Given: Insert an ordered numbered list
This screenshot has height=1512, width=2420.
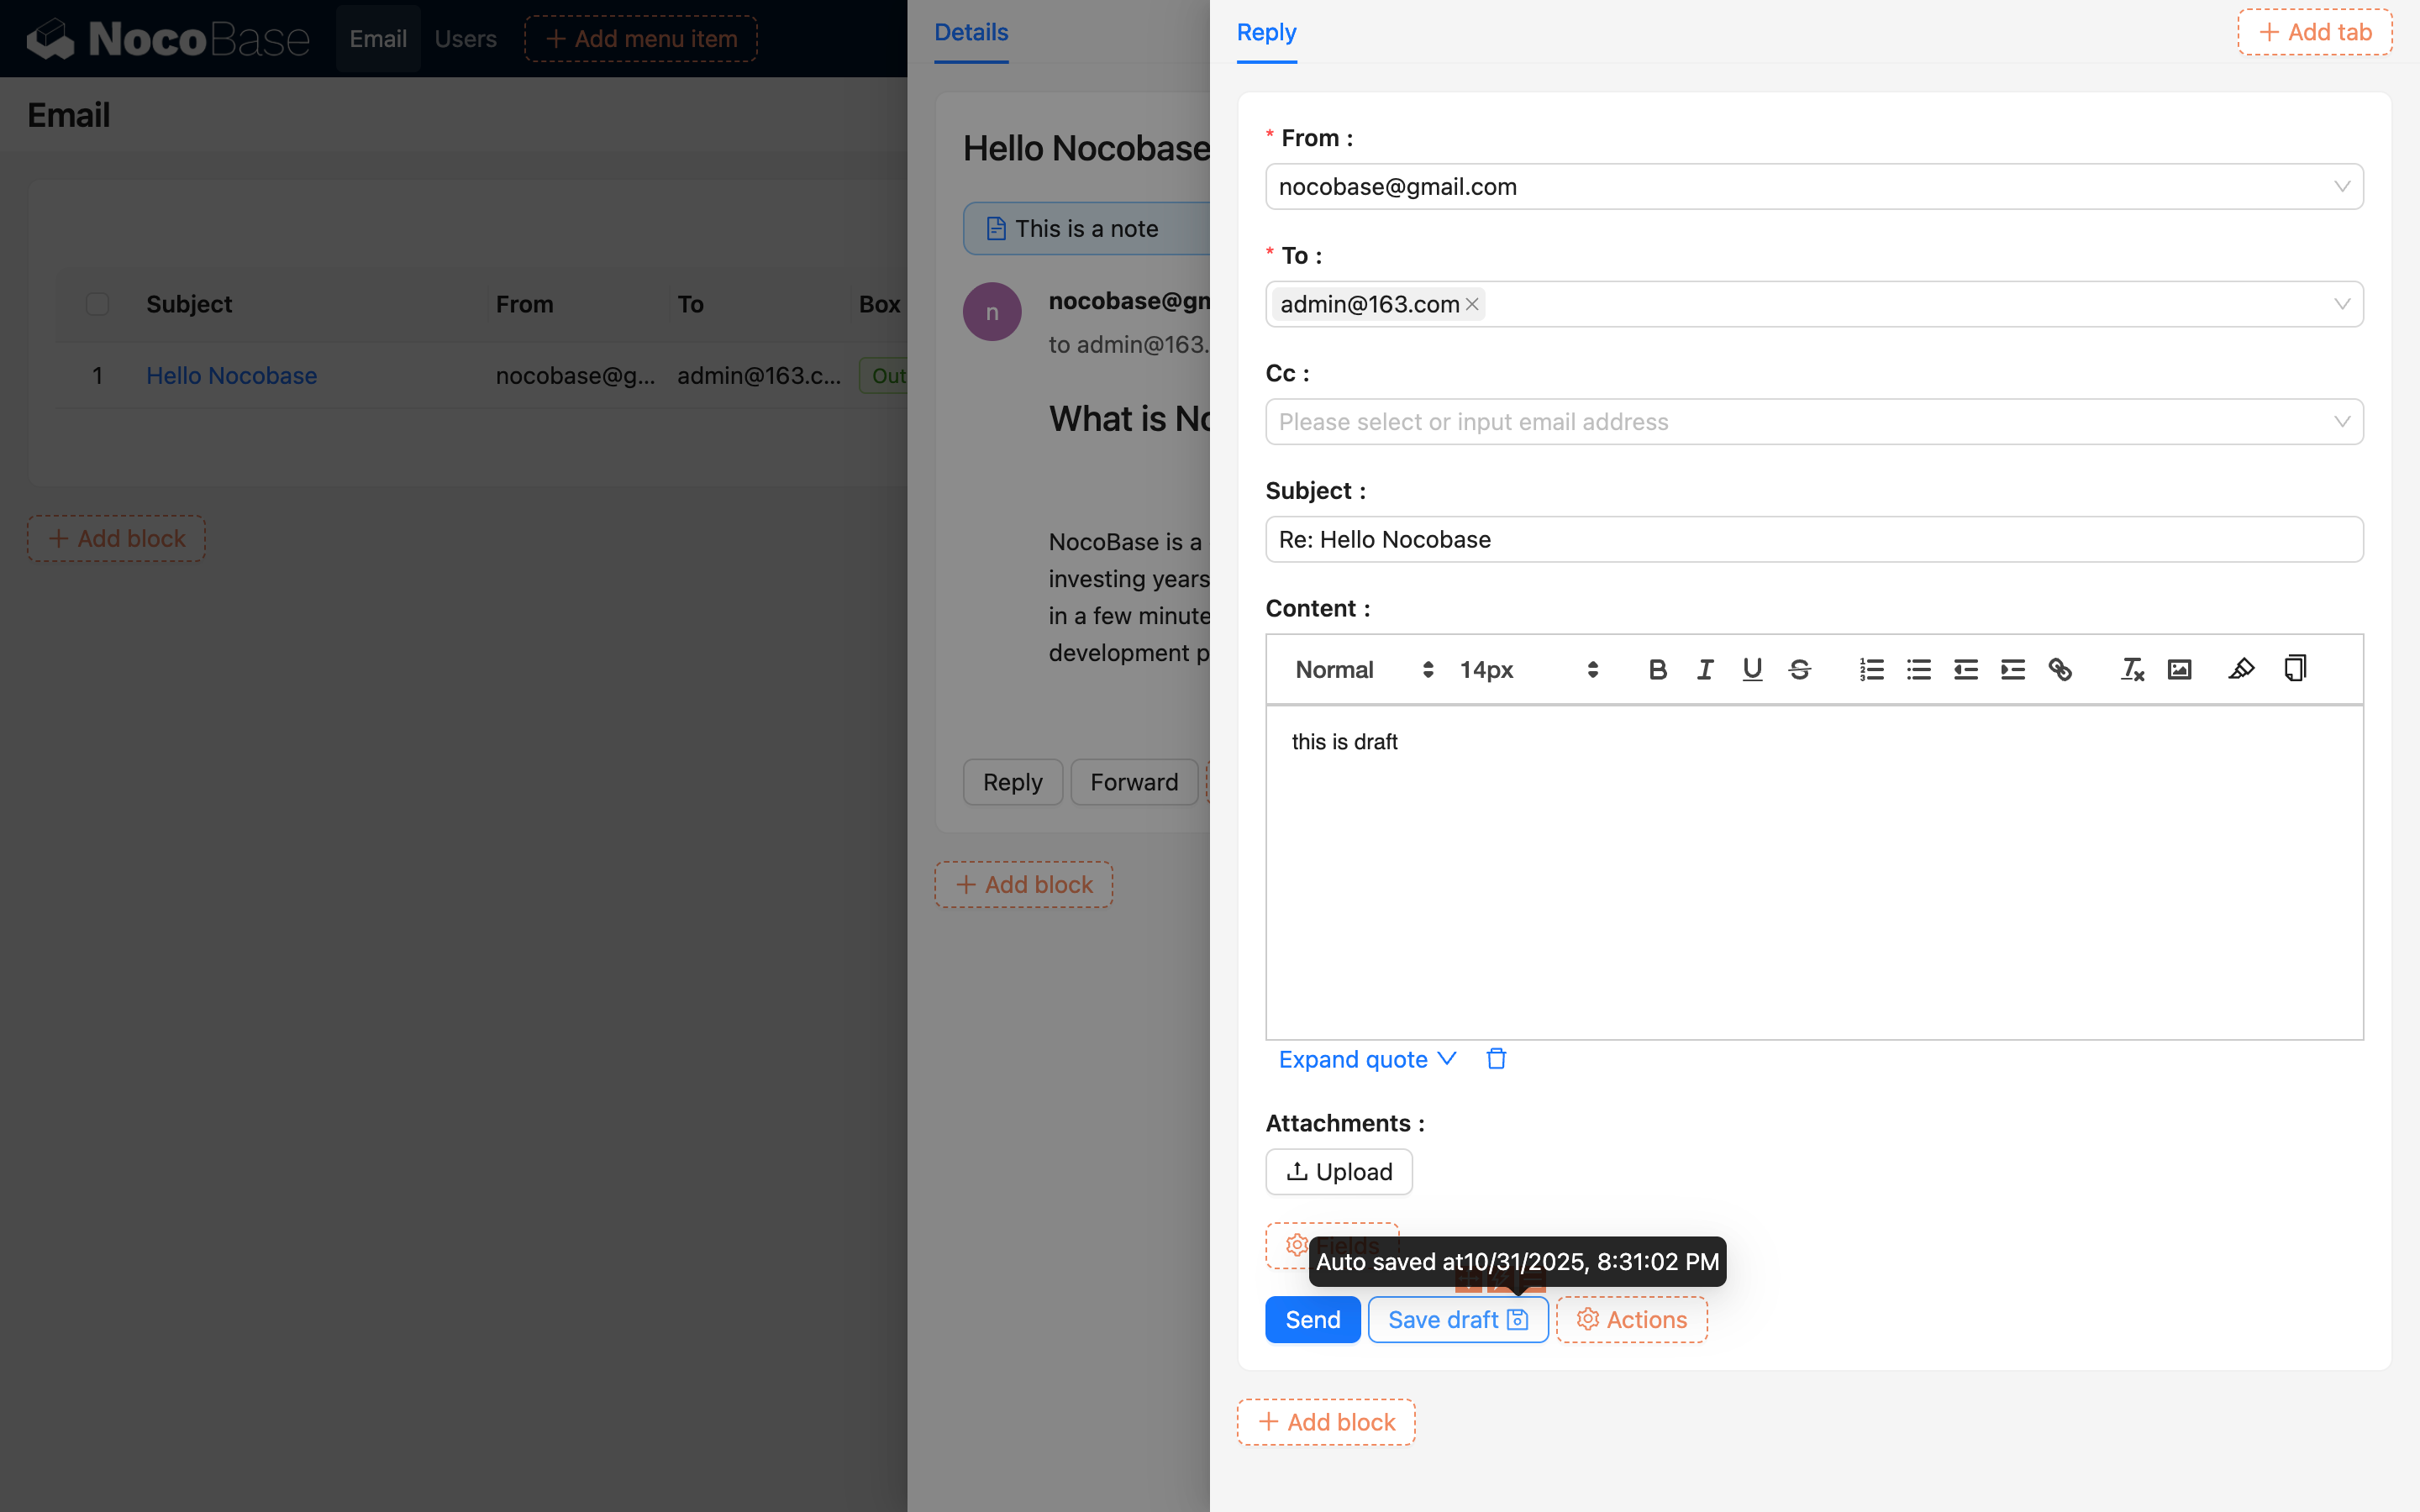Looking at the screenshot, I should pyautogui.click(x=1871, y=670).
